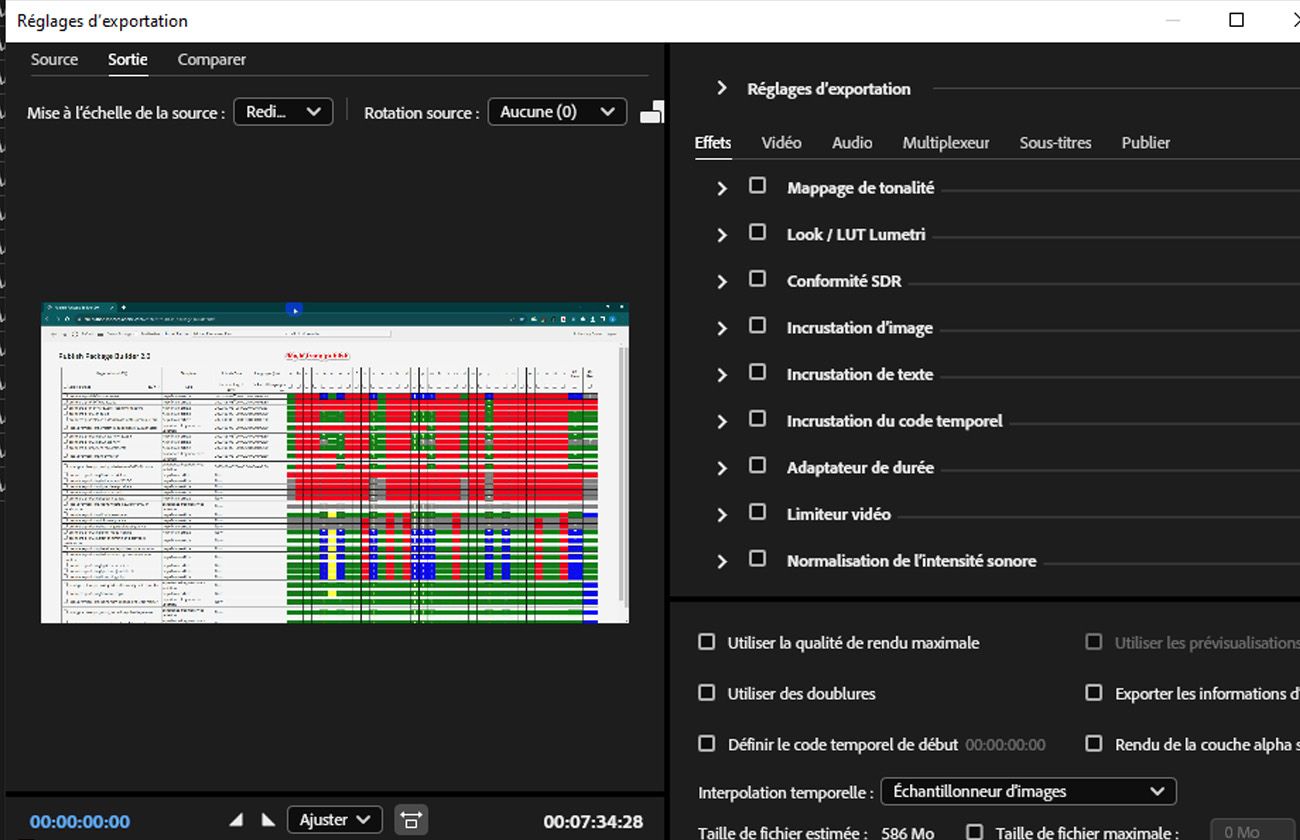
Task: Check Utiliser des doublures
Action: (706, 693)
